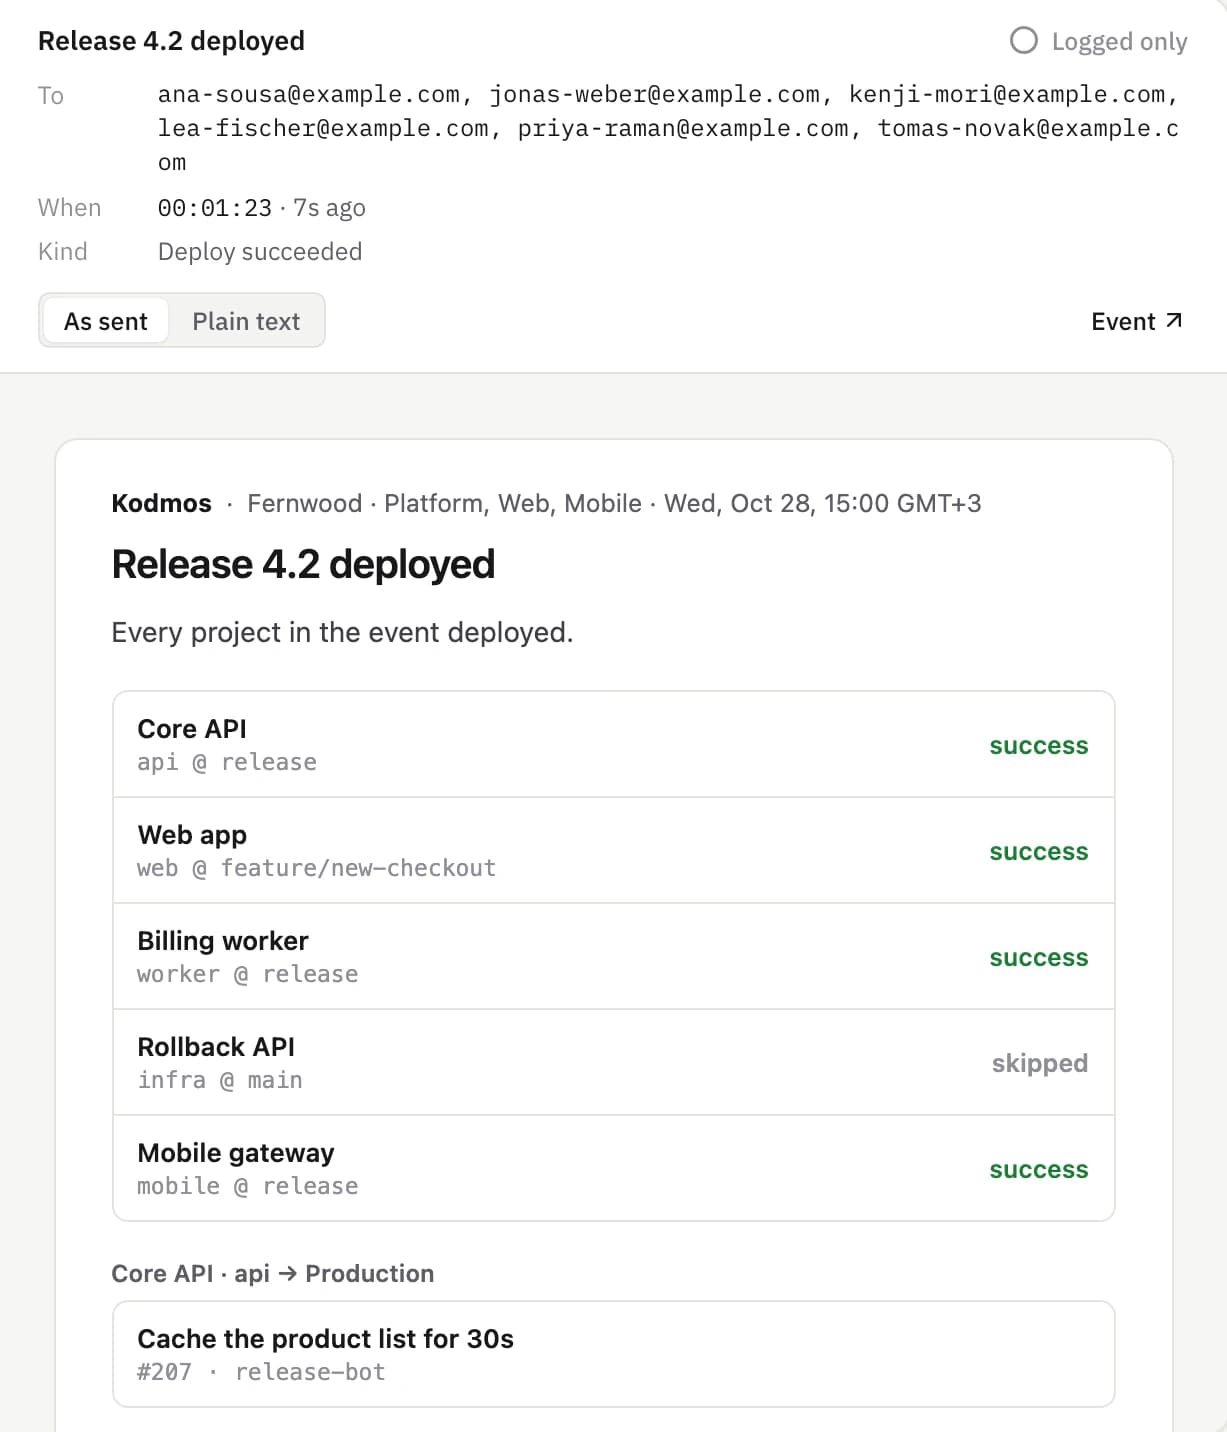
Task: Click 'Core API · api → Production' section label
Action: pyautogui.click(x=273, y=1274)
